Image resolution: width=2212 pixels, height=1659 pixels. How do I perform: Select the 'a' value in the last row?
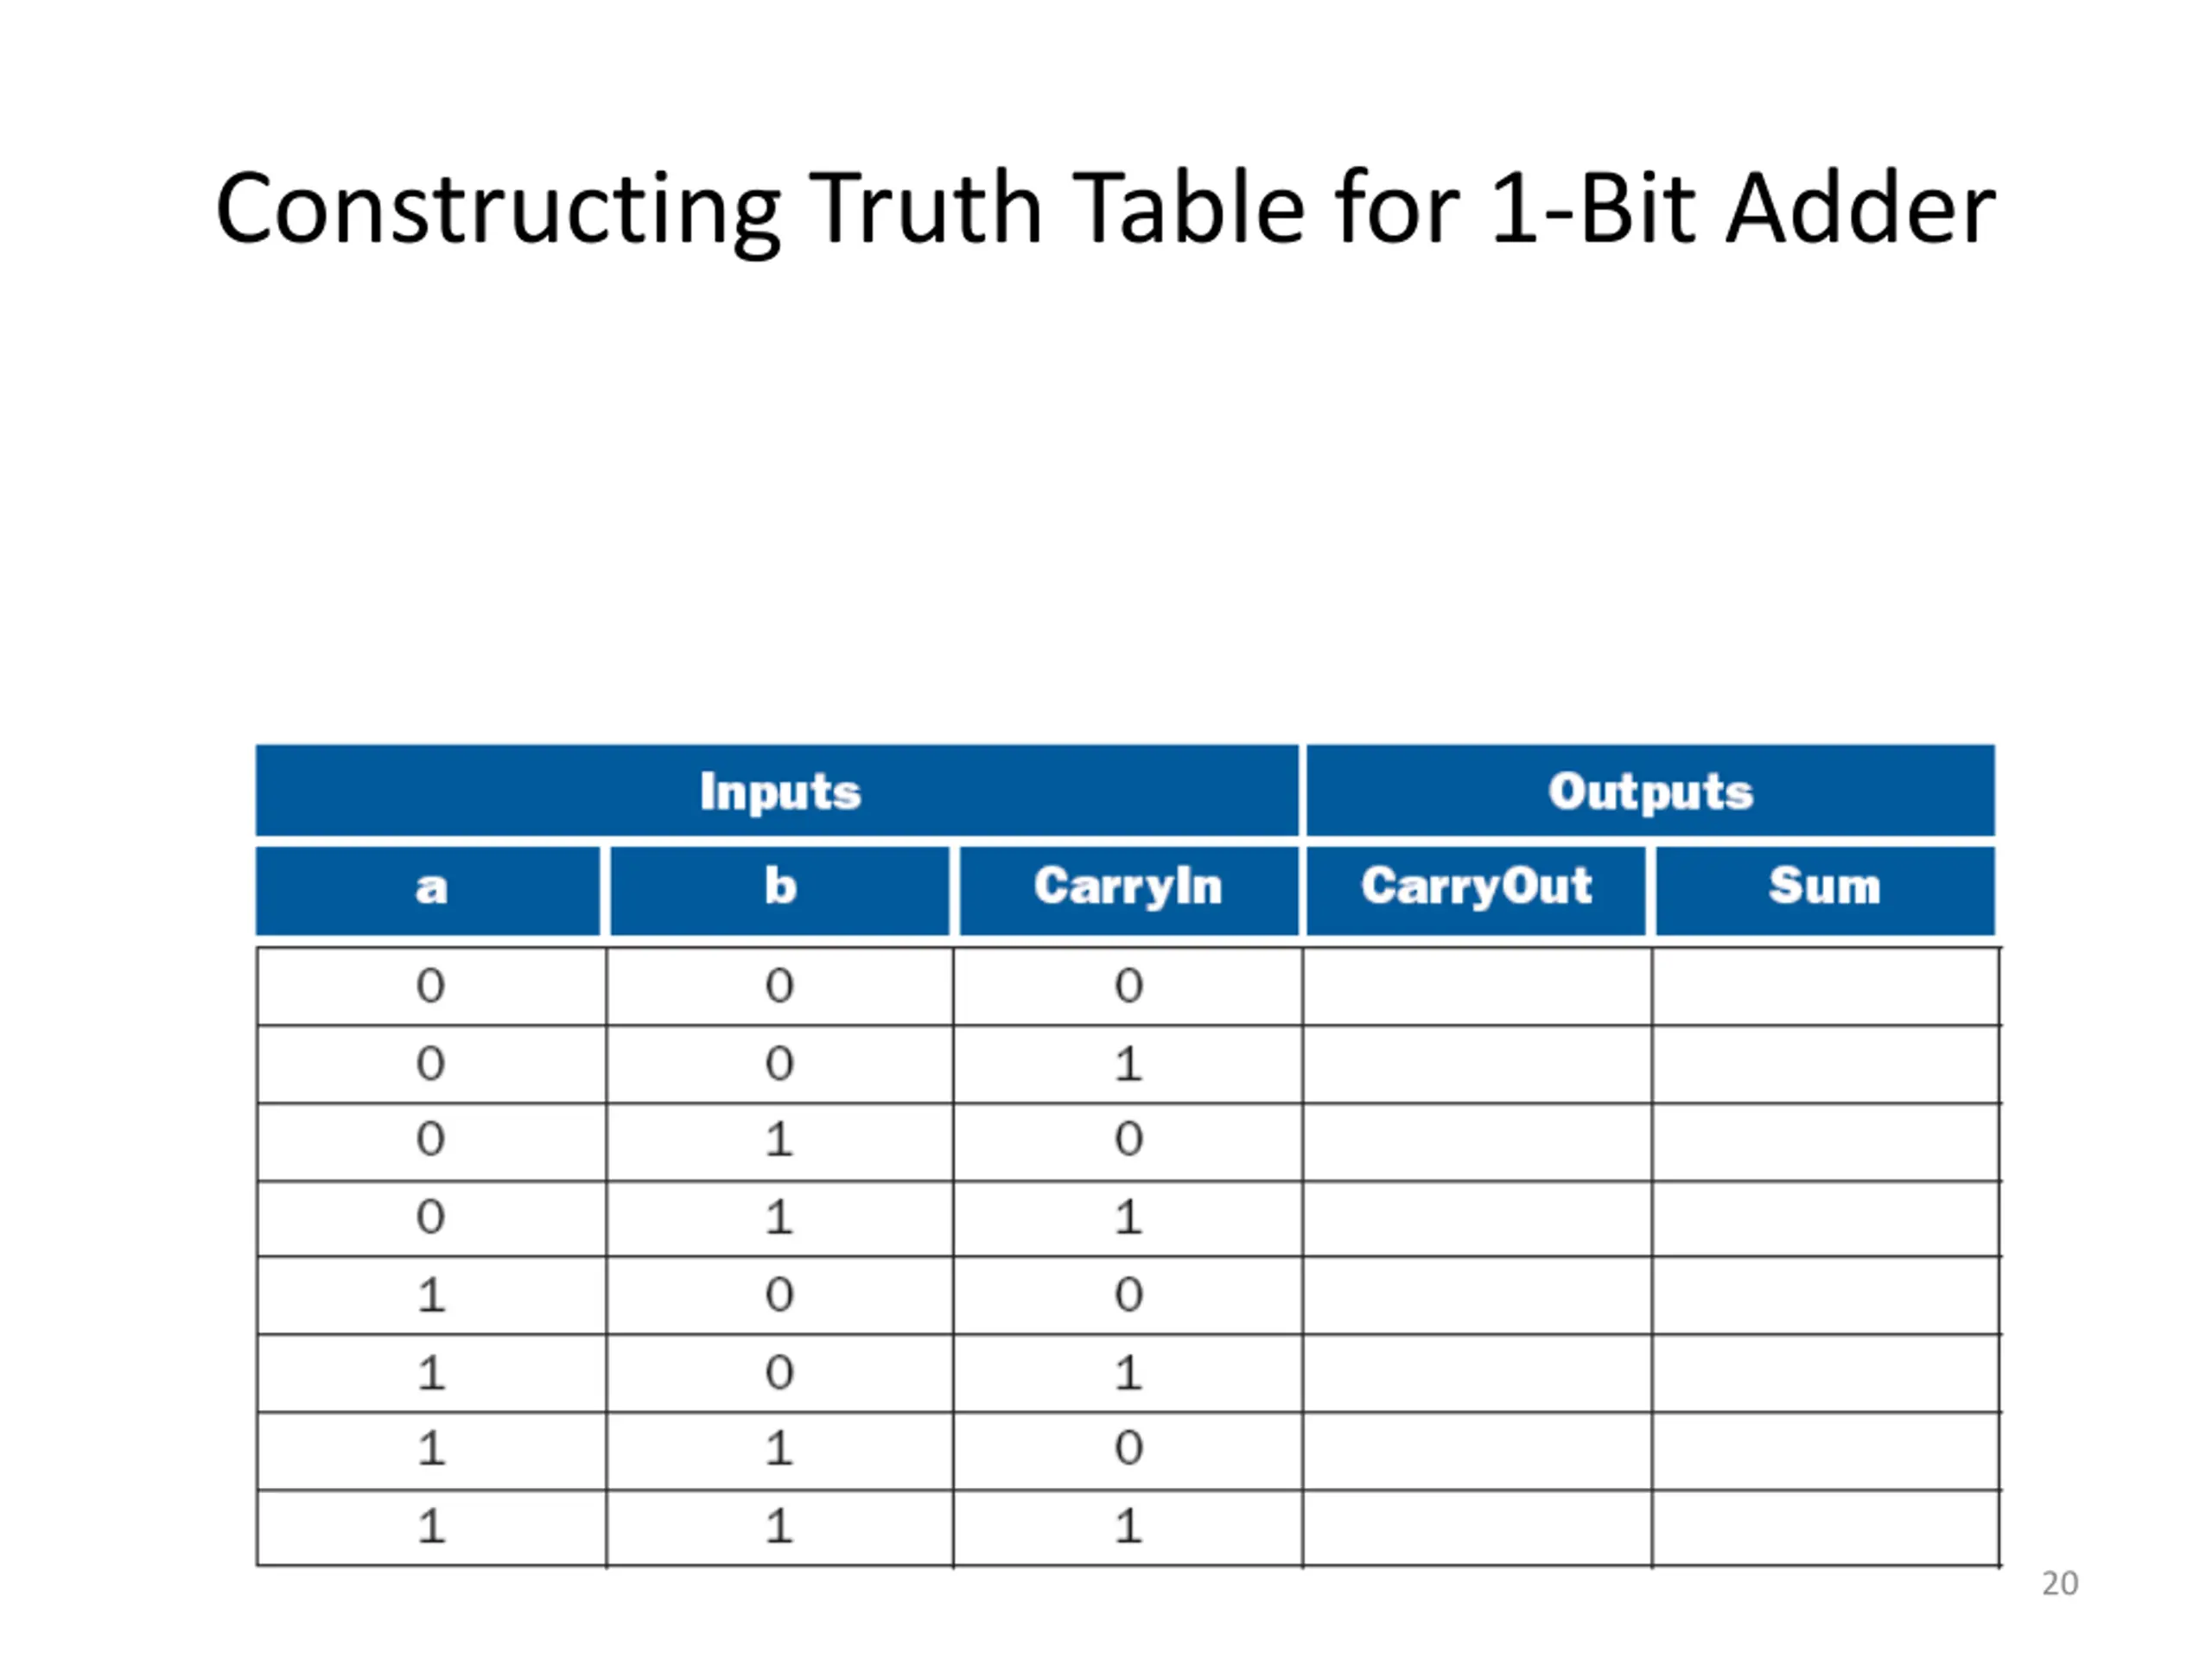tap(431, 1527)
